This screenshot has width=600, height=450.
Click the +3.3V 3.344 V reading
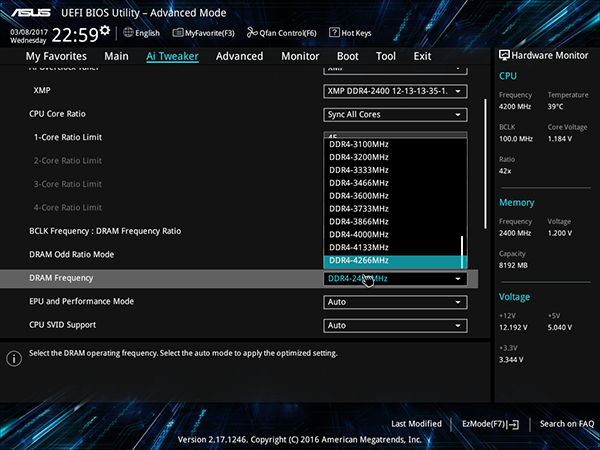pyautogui.click(x=511, y=360)
